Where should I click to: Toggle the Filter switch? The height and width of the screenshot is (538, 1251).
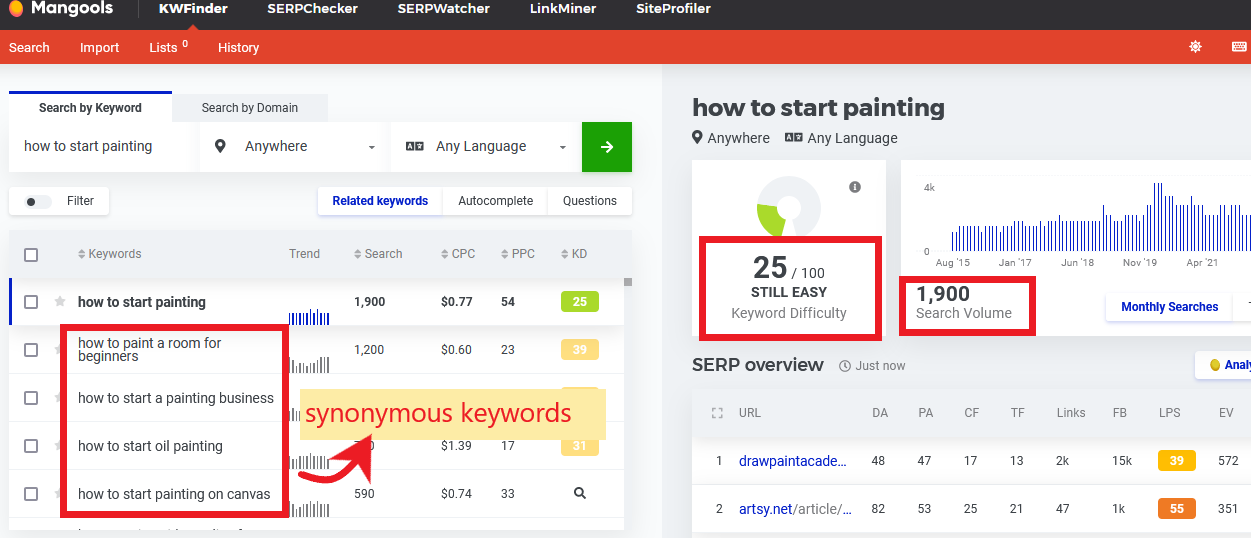click(38, 201)
